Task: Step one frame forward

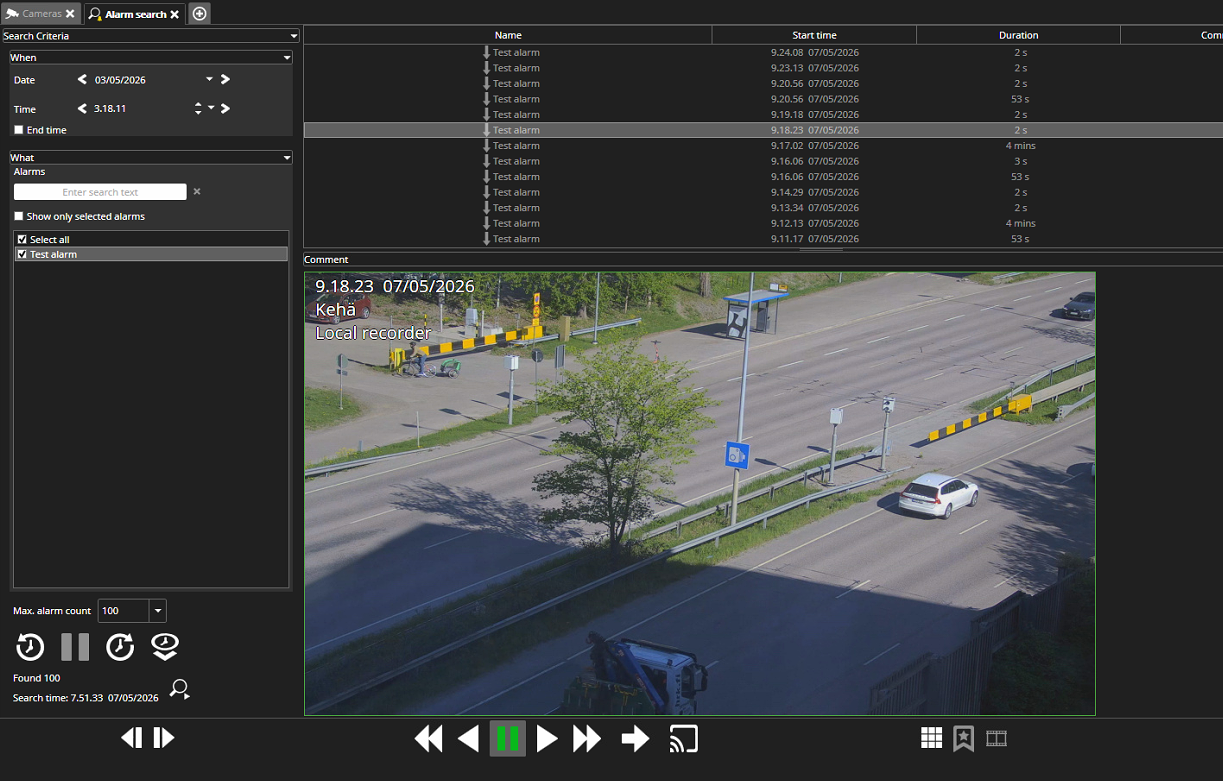Action: tap(164, 738)
